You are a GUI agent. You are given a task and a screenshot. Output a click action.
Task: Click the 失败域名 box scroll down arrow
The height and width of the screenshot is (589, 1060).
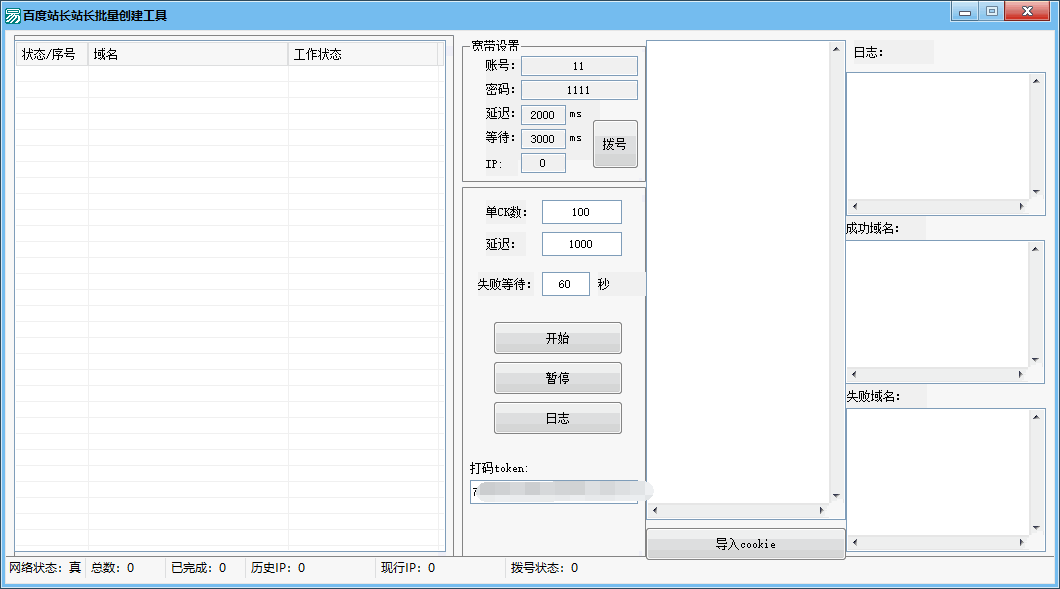click(1036, 528)
